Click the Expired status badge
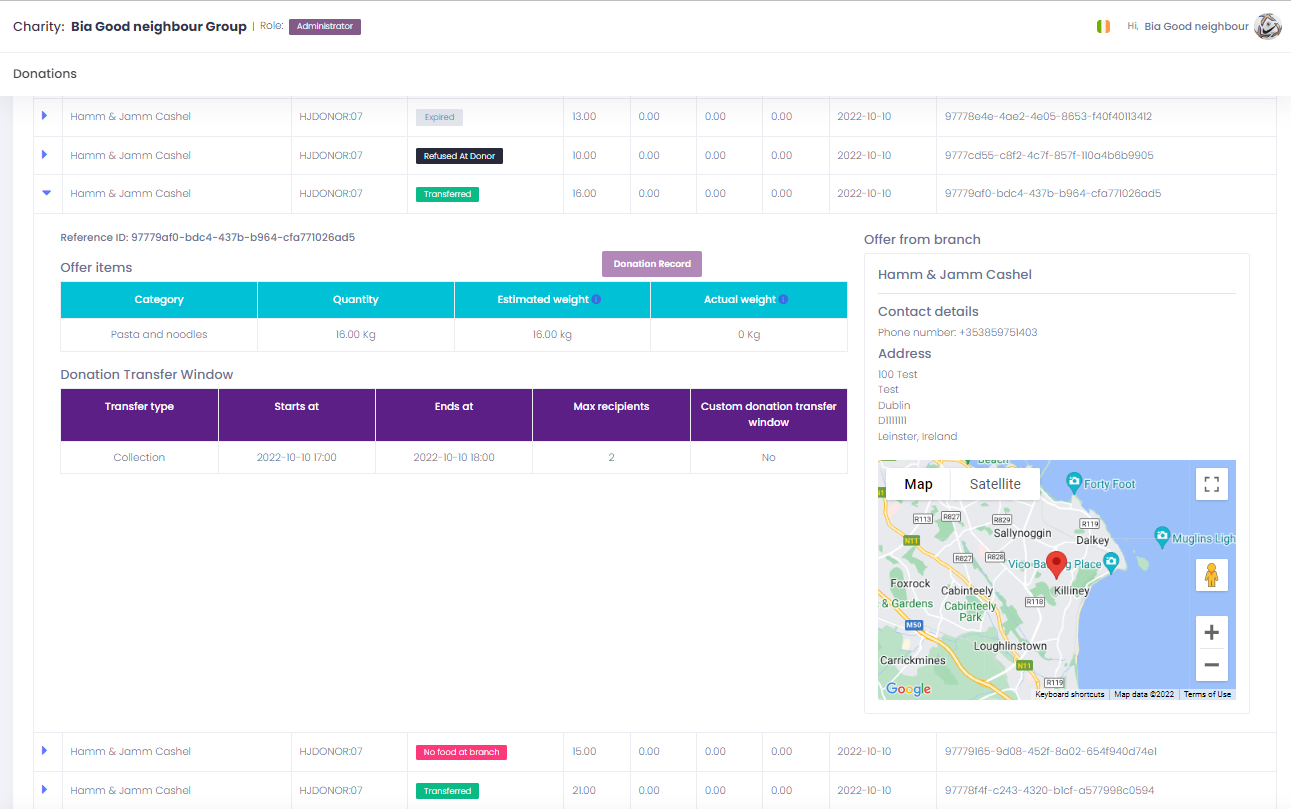Viewport: 1291px width, 809px height. tap(439, 117)
